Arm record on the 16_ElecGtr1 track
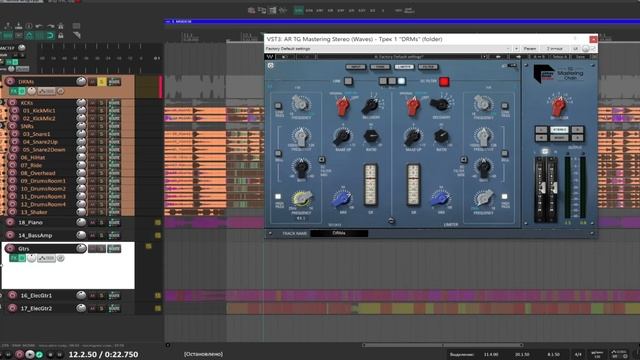This screenshot has height=360, width=640. point(12,295)
